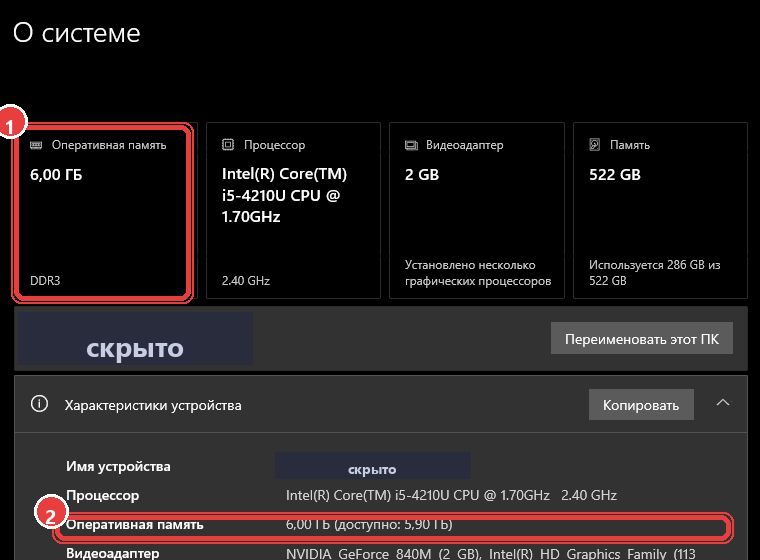Click the NVIDIA GeForce 840M value text

(491, 554)
